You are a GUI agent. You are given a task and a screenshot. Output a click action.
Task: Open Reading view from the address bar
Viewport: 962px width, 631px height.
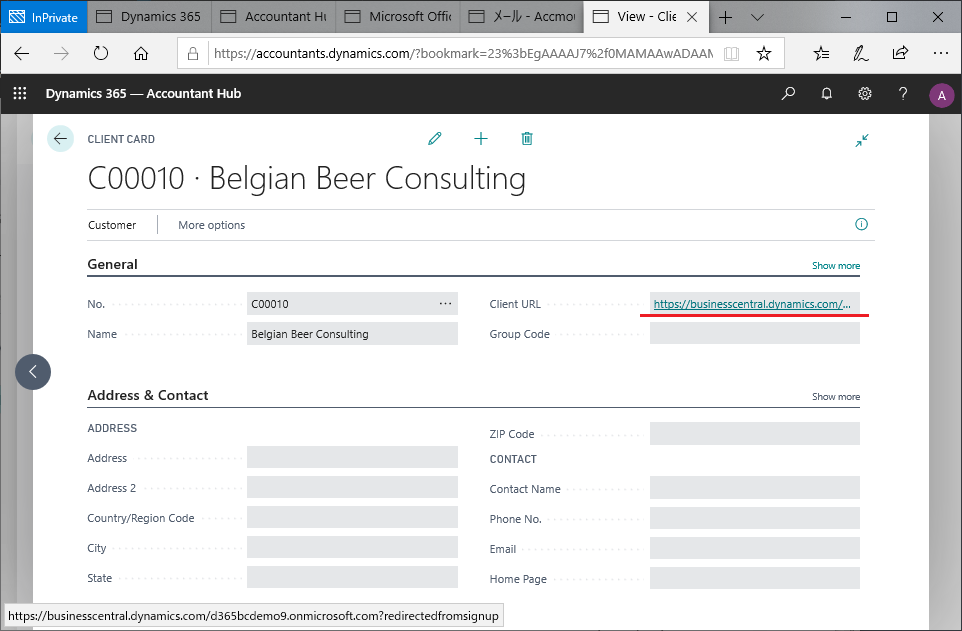tap(731, 53)
